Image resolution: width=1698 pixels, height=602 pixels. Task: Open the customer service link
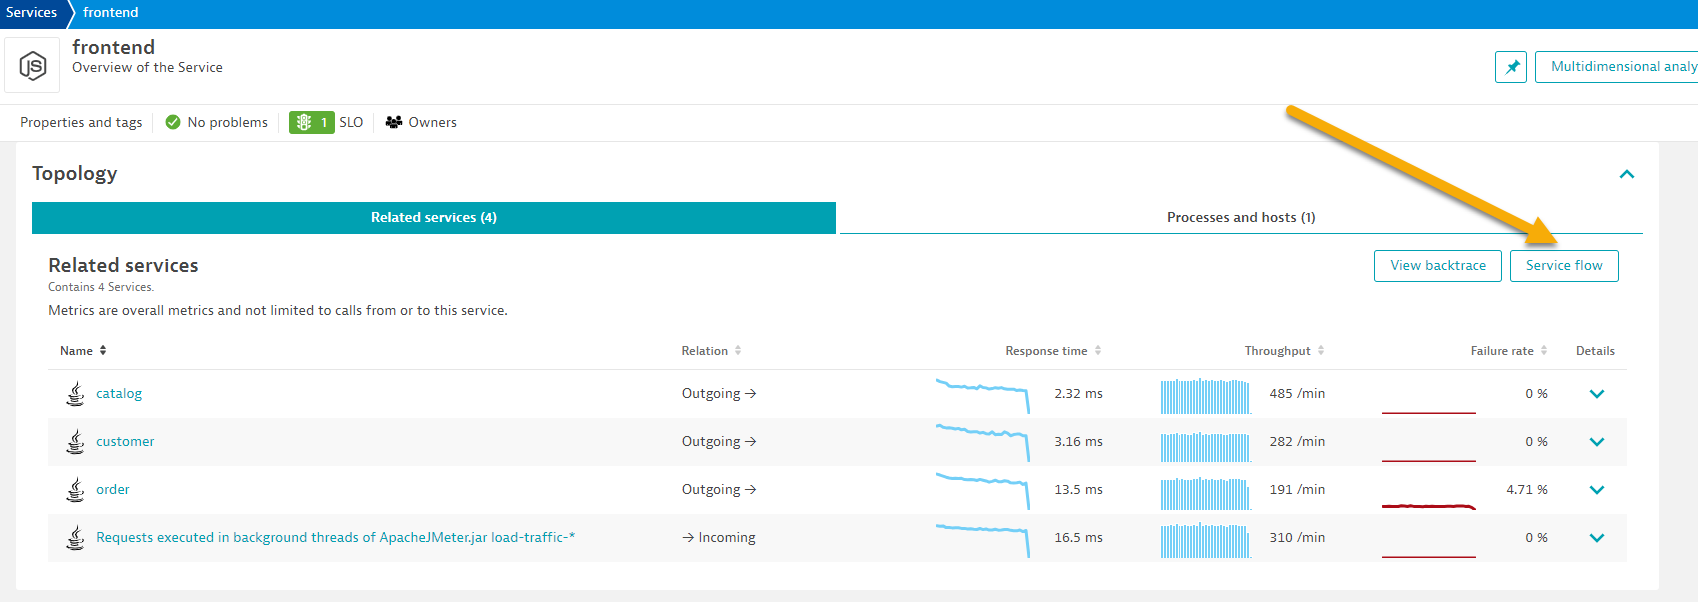coord(125,442)
